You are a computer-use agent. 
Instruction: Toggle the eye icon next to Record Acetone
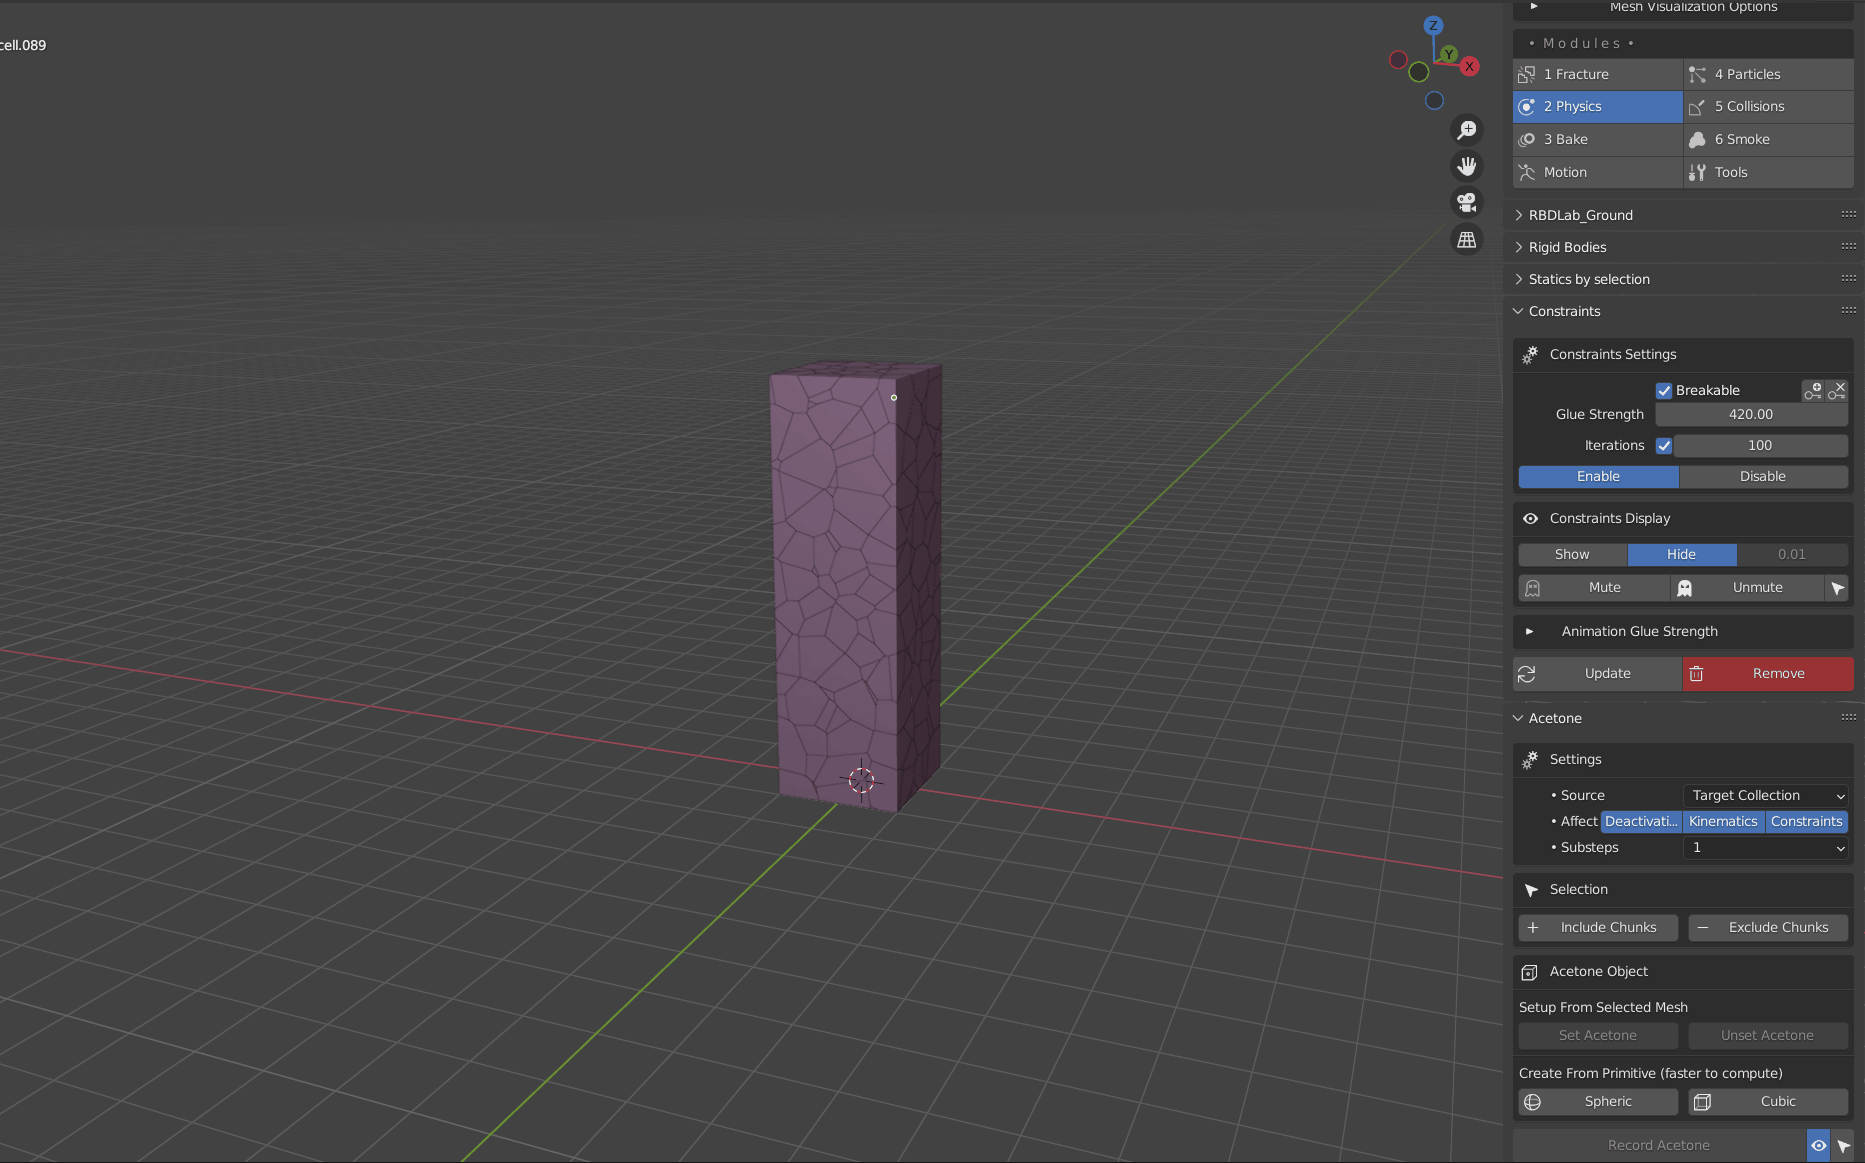click(1818, 1146)
